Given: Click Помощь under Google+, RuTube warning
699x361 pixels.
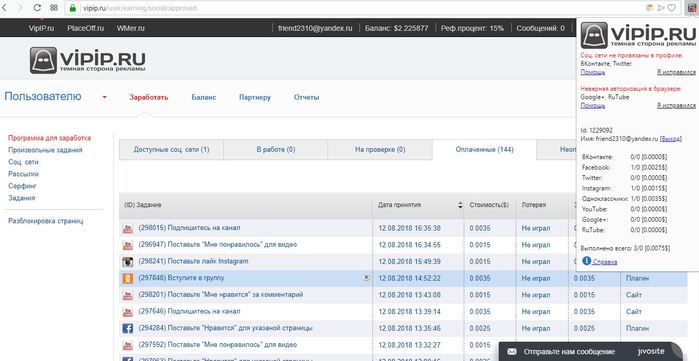Looking at the screenshot, I should point(592,106).
